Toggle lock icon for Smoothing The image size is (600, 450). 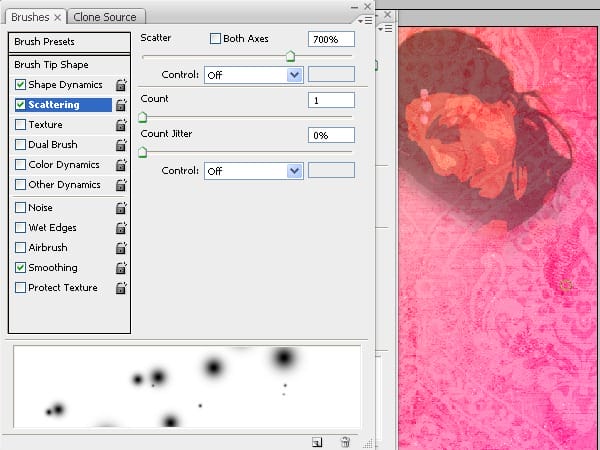pos(121,267)
